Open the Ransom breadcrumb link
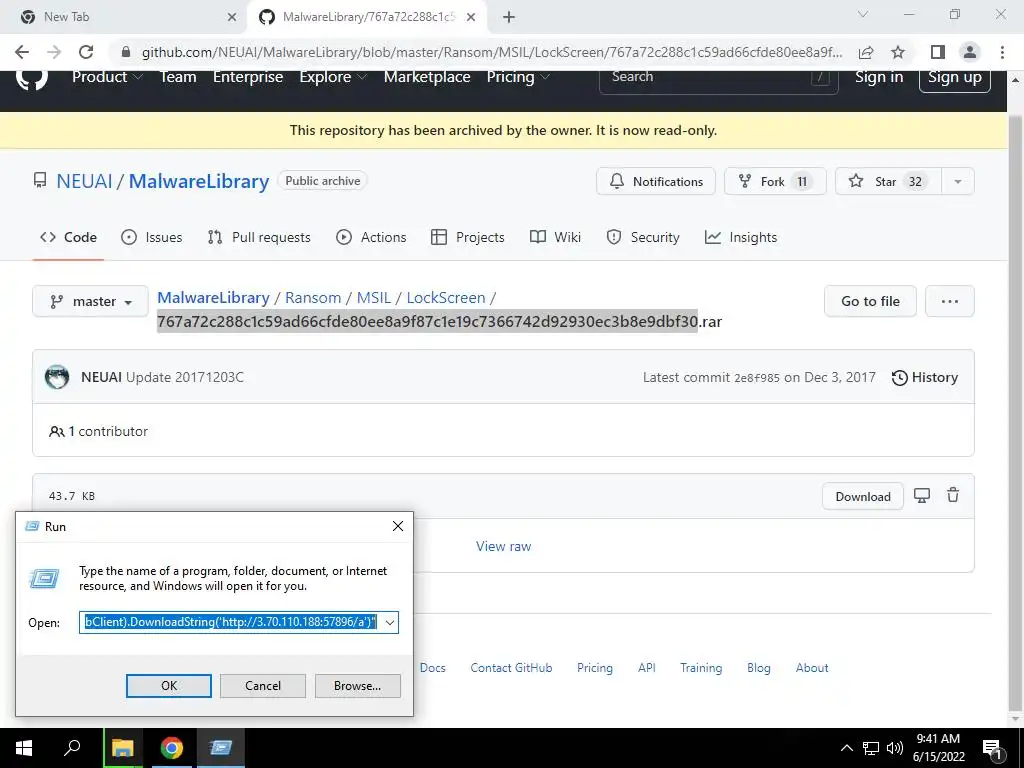1024x768 pixels. click(x=313, y=298)
